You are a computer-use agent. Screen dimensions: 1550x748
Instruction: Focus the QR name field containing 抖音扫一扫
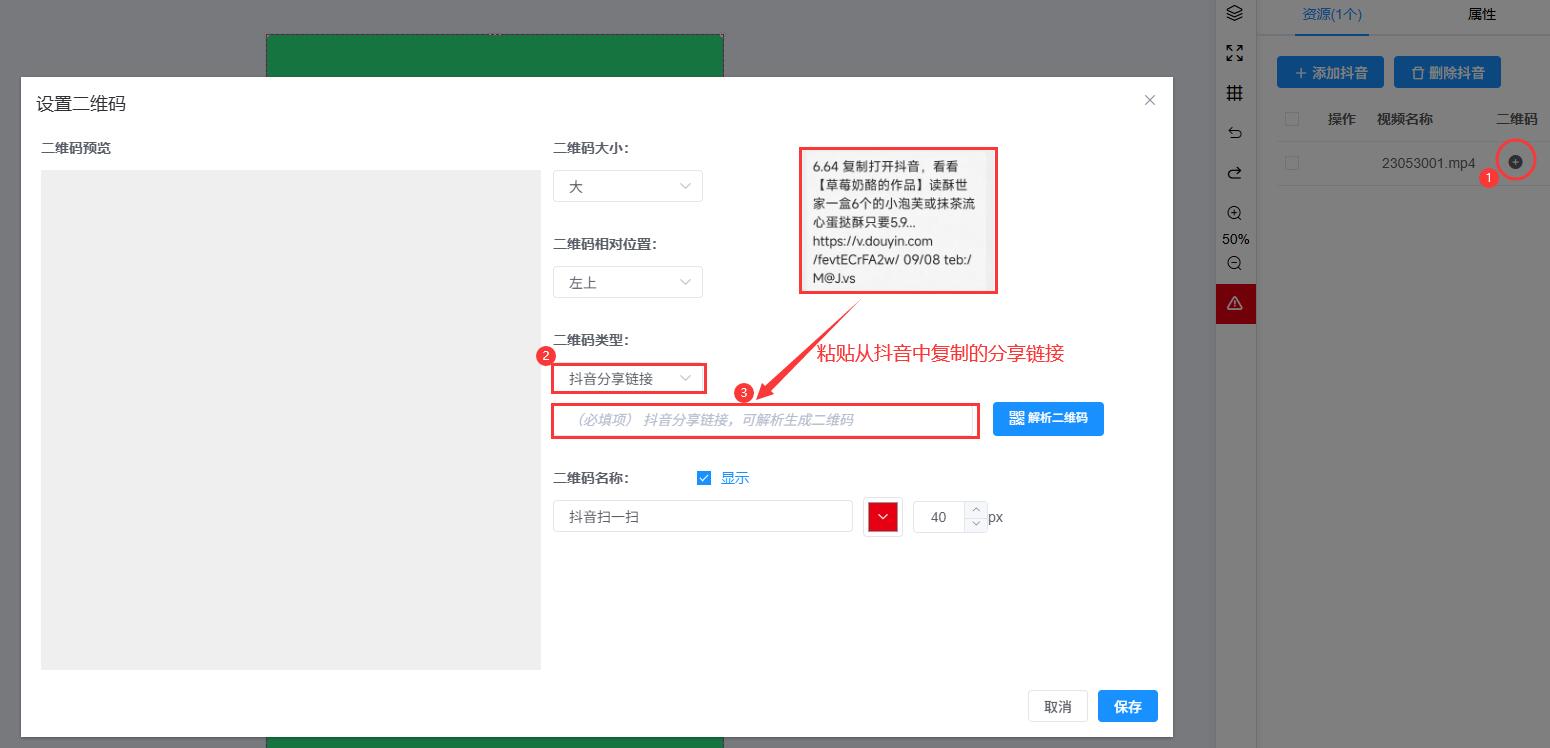coord(703,517)
